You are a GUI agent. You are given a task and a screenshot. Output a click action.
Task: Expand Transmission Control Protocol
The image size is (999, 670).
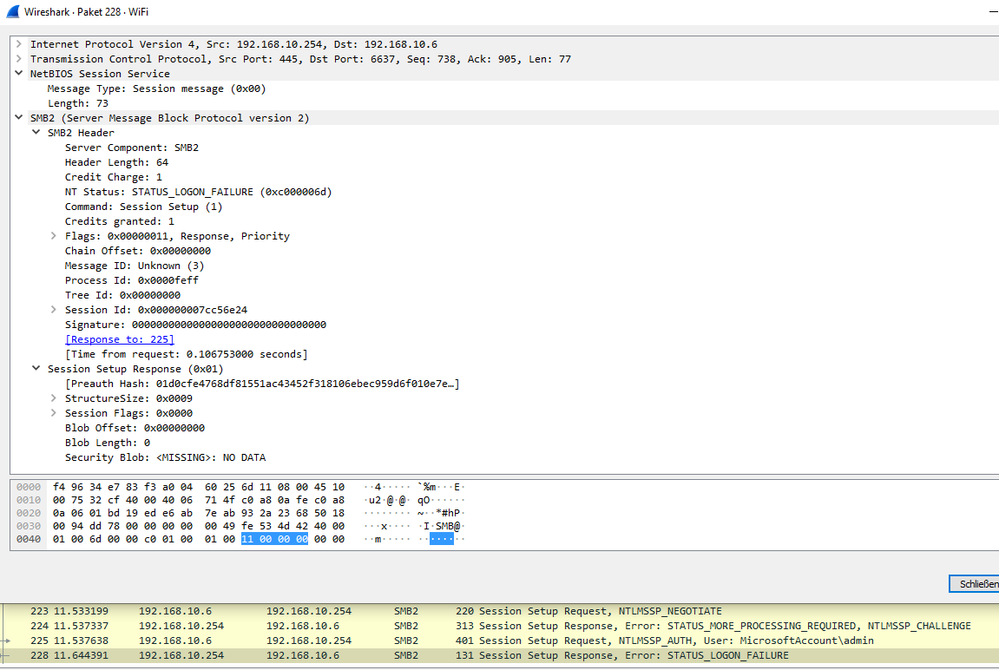(18, 58)
